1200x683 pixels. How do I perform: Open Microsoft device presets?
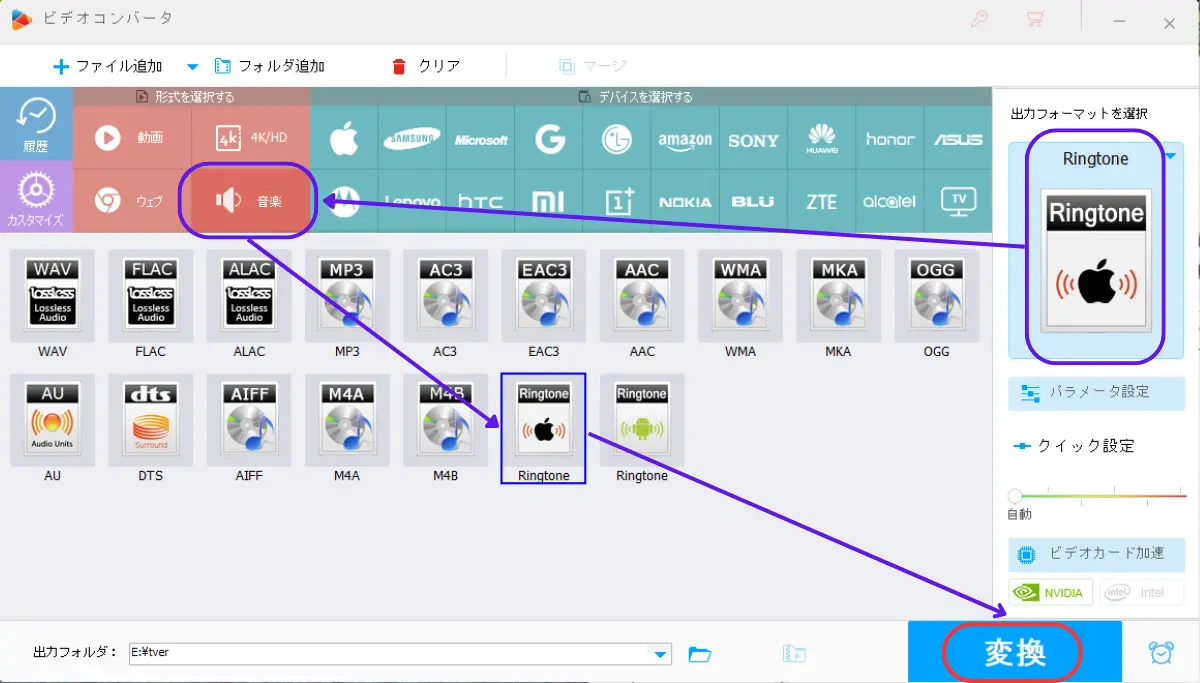tap(481, 139)
